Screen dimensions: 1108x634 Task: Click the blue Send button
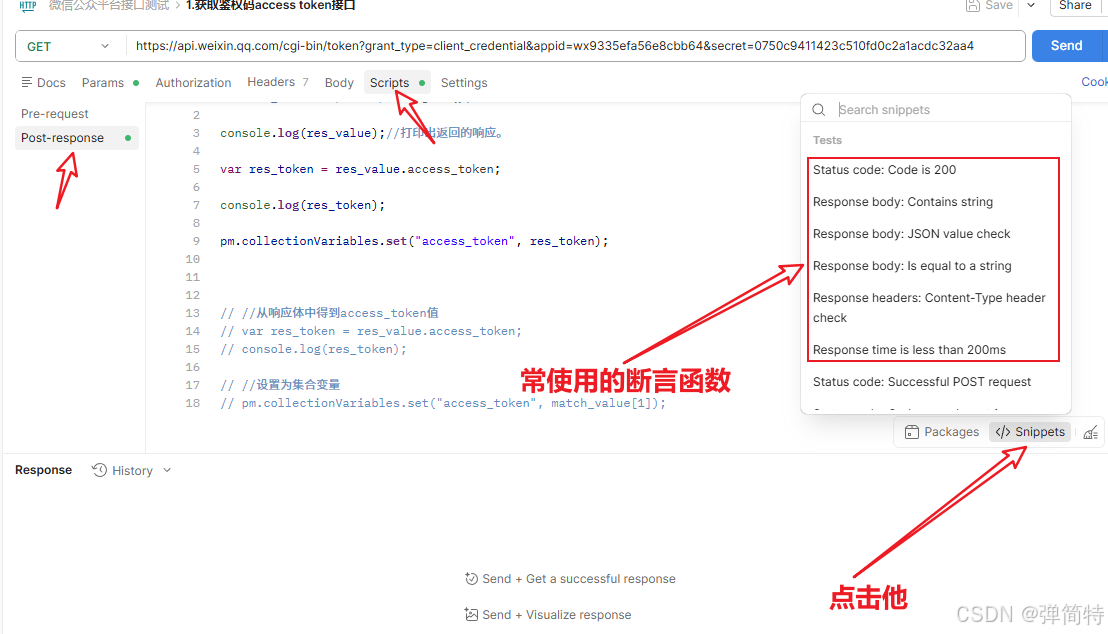[x=1066, y=46]
